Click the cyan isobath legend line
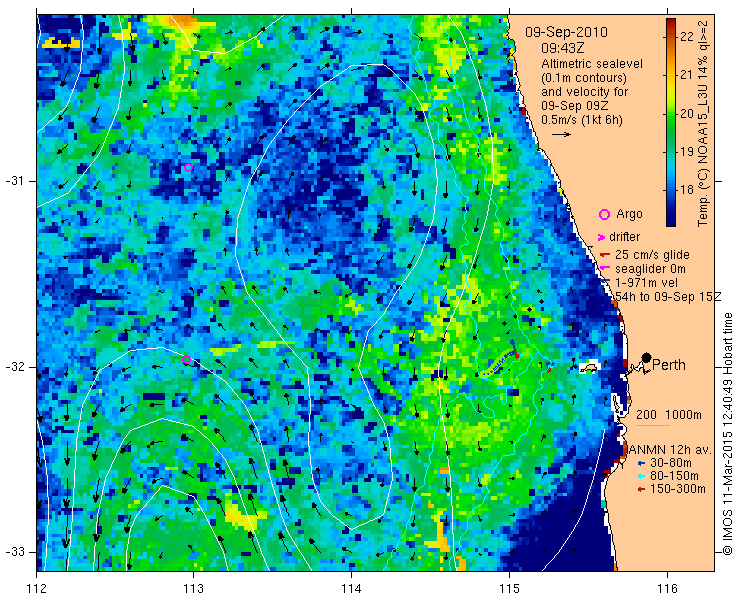 (x=653, y=425)
